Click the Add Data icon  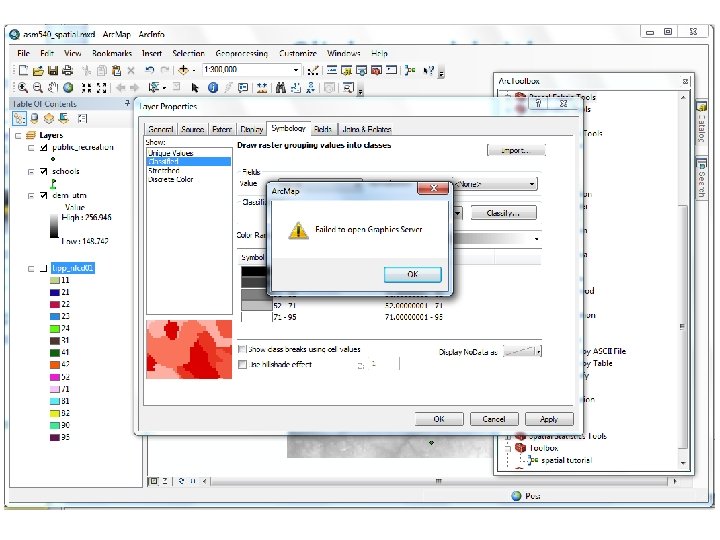click(x=183, y=70)
